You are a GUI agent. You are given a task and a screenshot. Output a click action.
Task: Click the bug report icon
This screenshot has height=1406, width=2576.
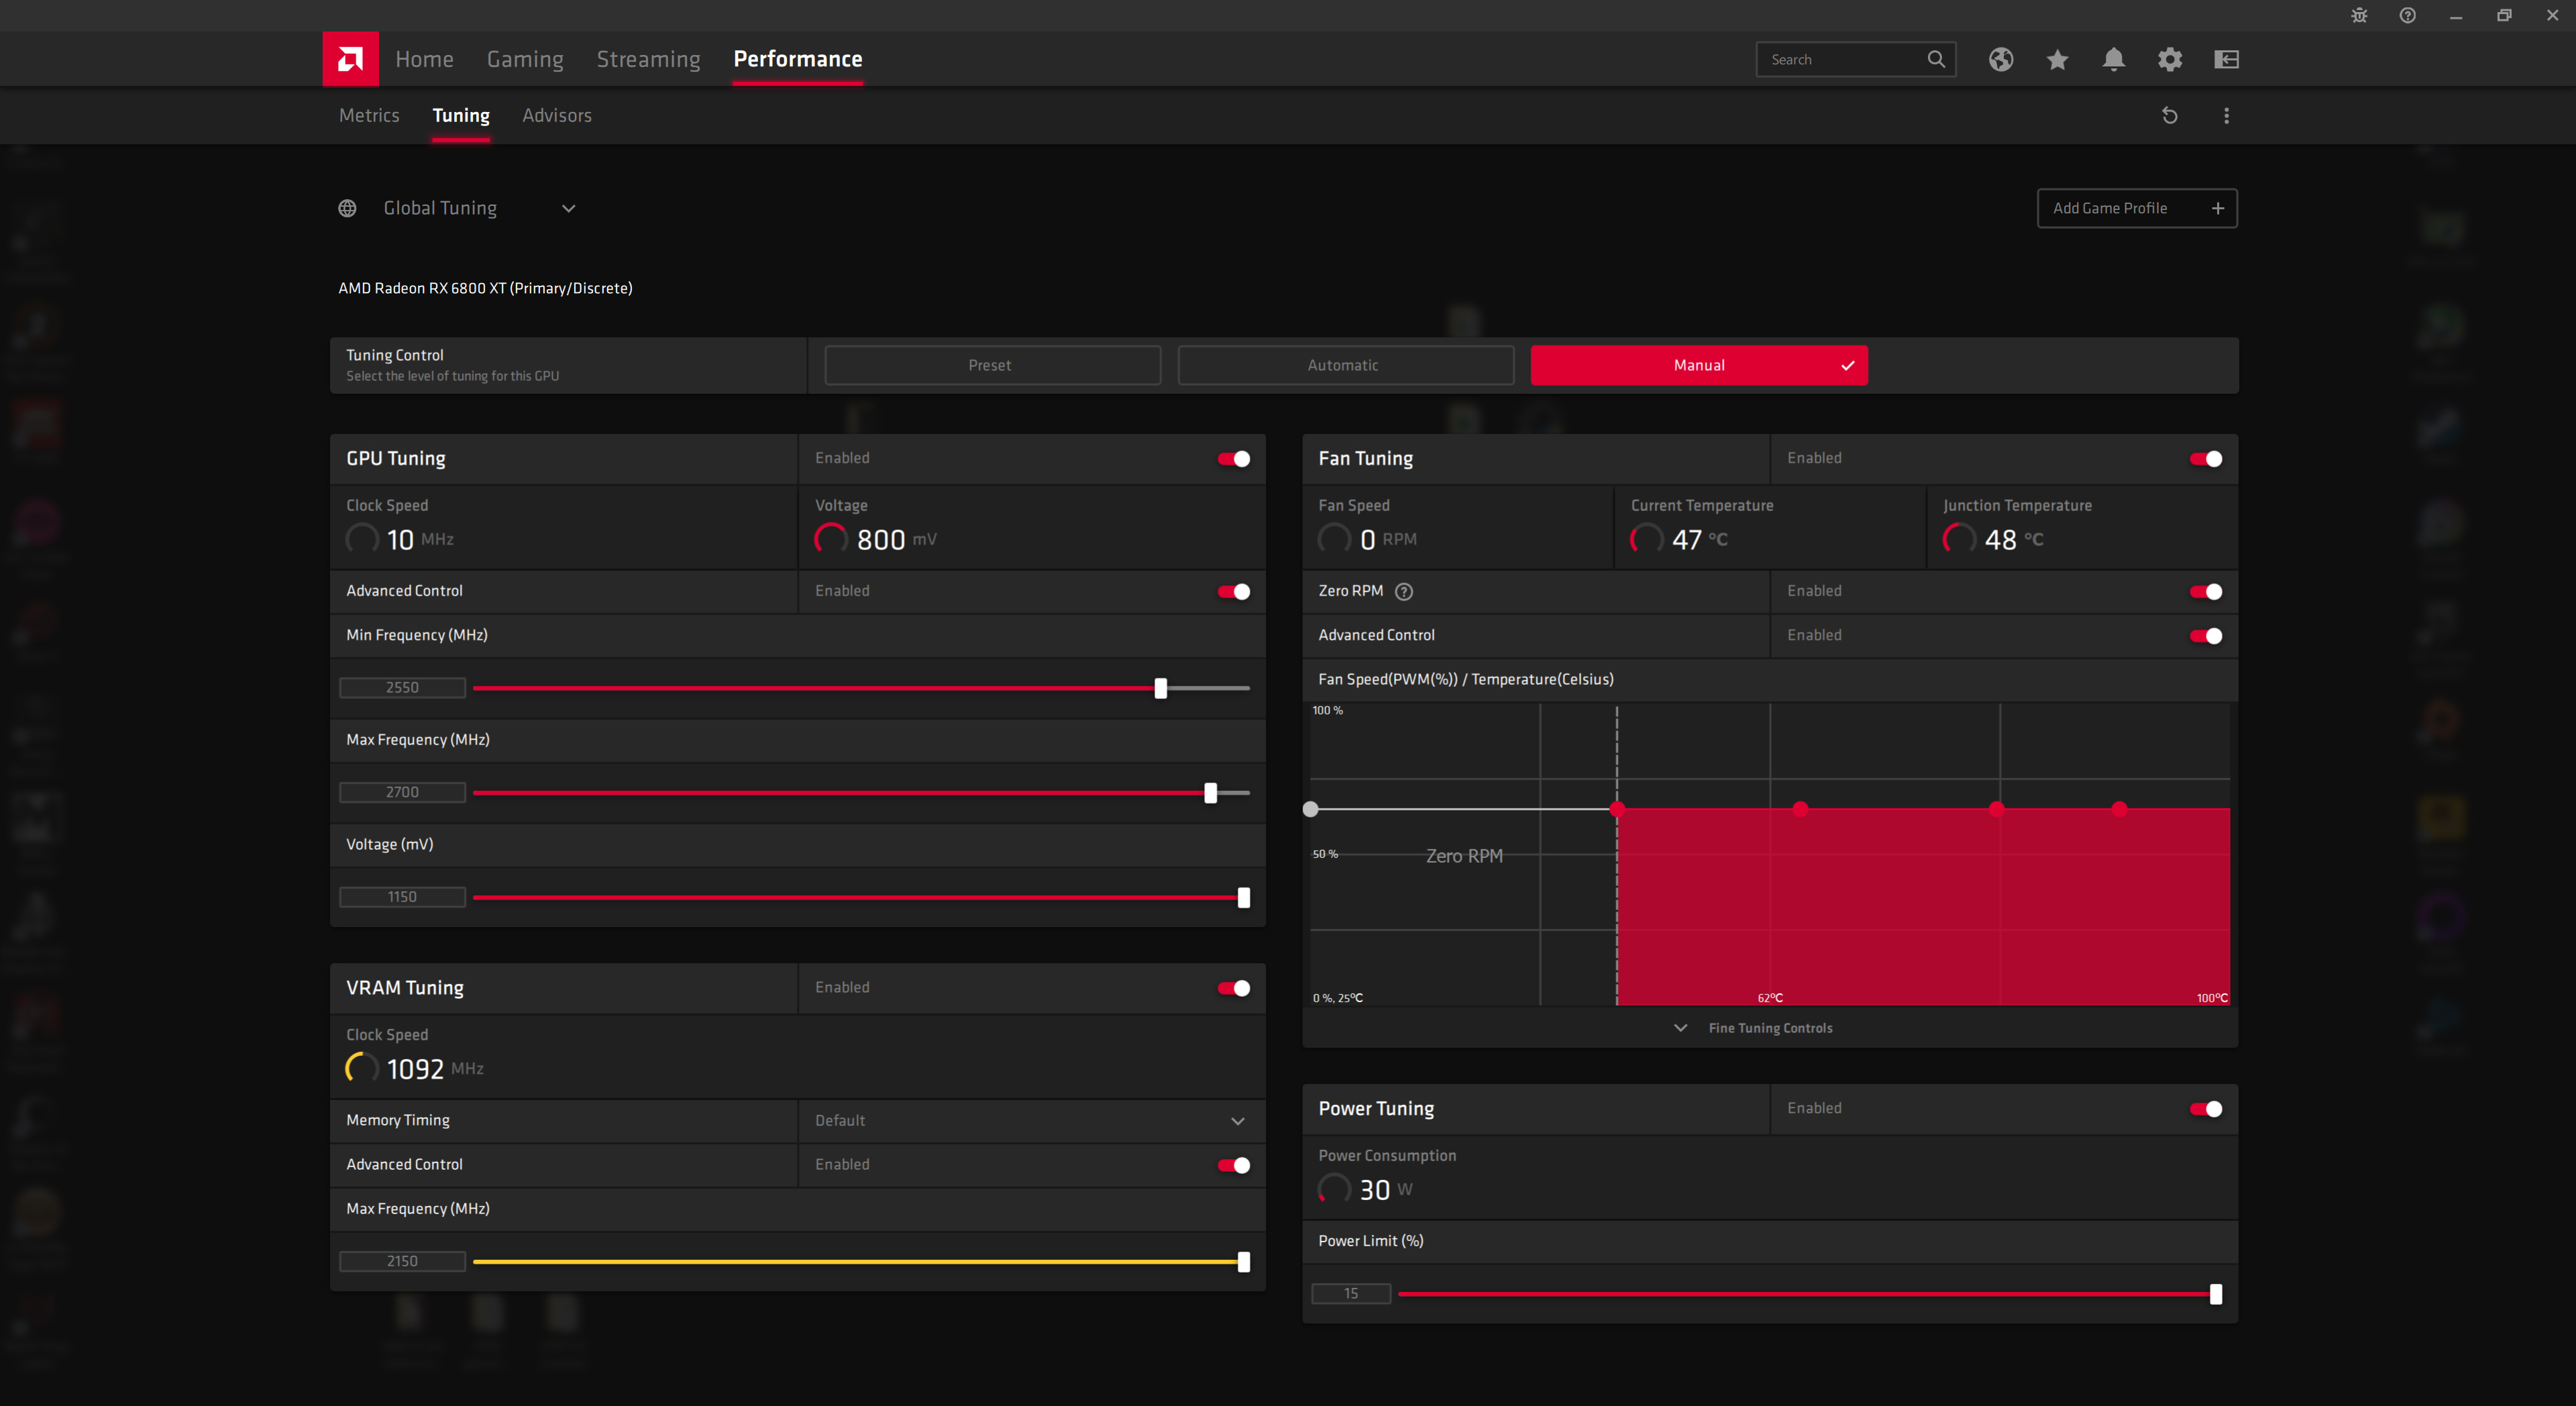(2359, 15)
